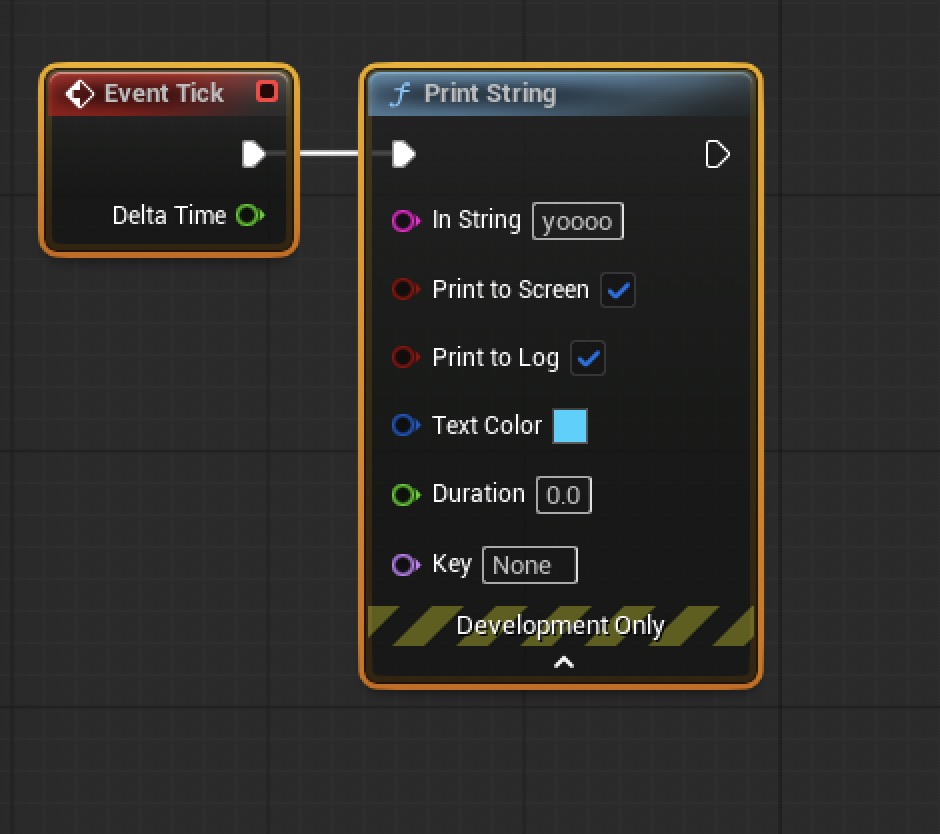
Task: Click the green Delta Time output pin
Action: (249, 215)
